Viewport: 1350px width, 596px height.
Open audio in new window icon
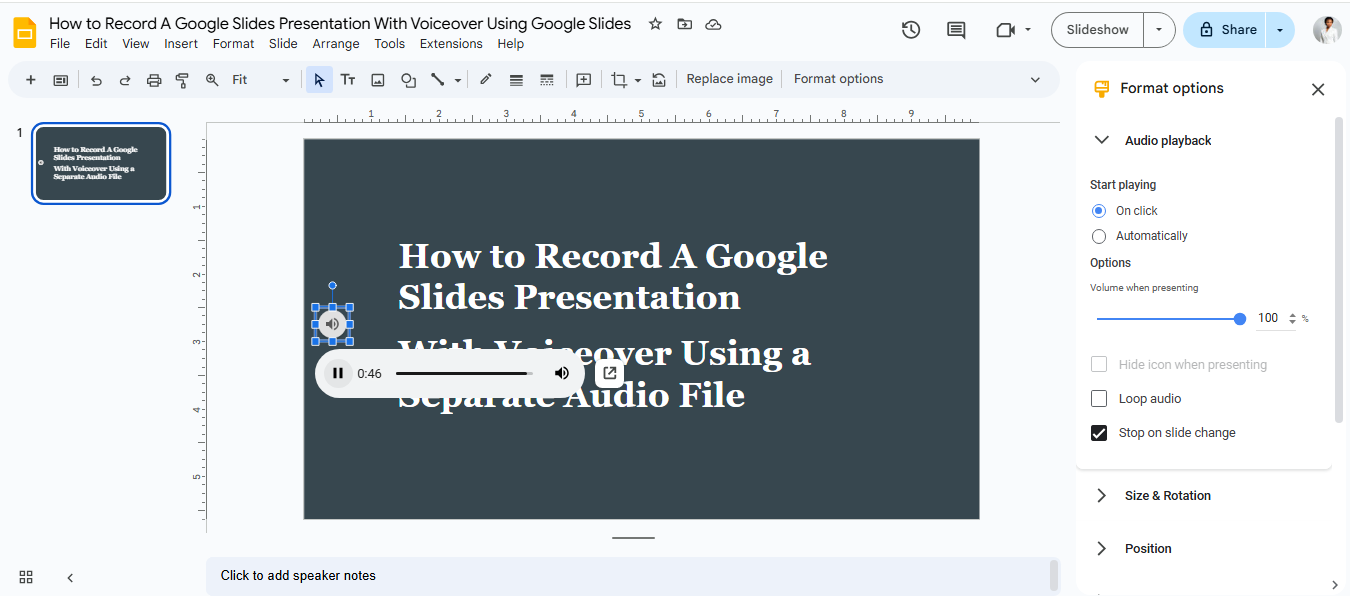click(x=609, y=373)
